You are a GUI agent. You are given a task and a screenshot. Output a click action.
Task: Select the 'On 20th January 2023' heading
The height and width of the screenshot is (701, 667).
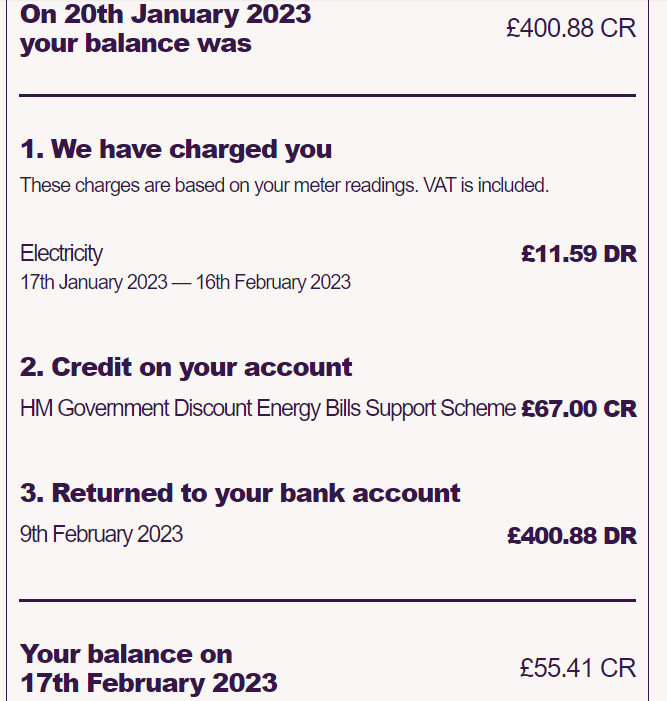coord(165,14)
